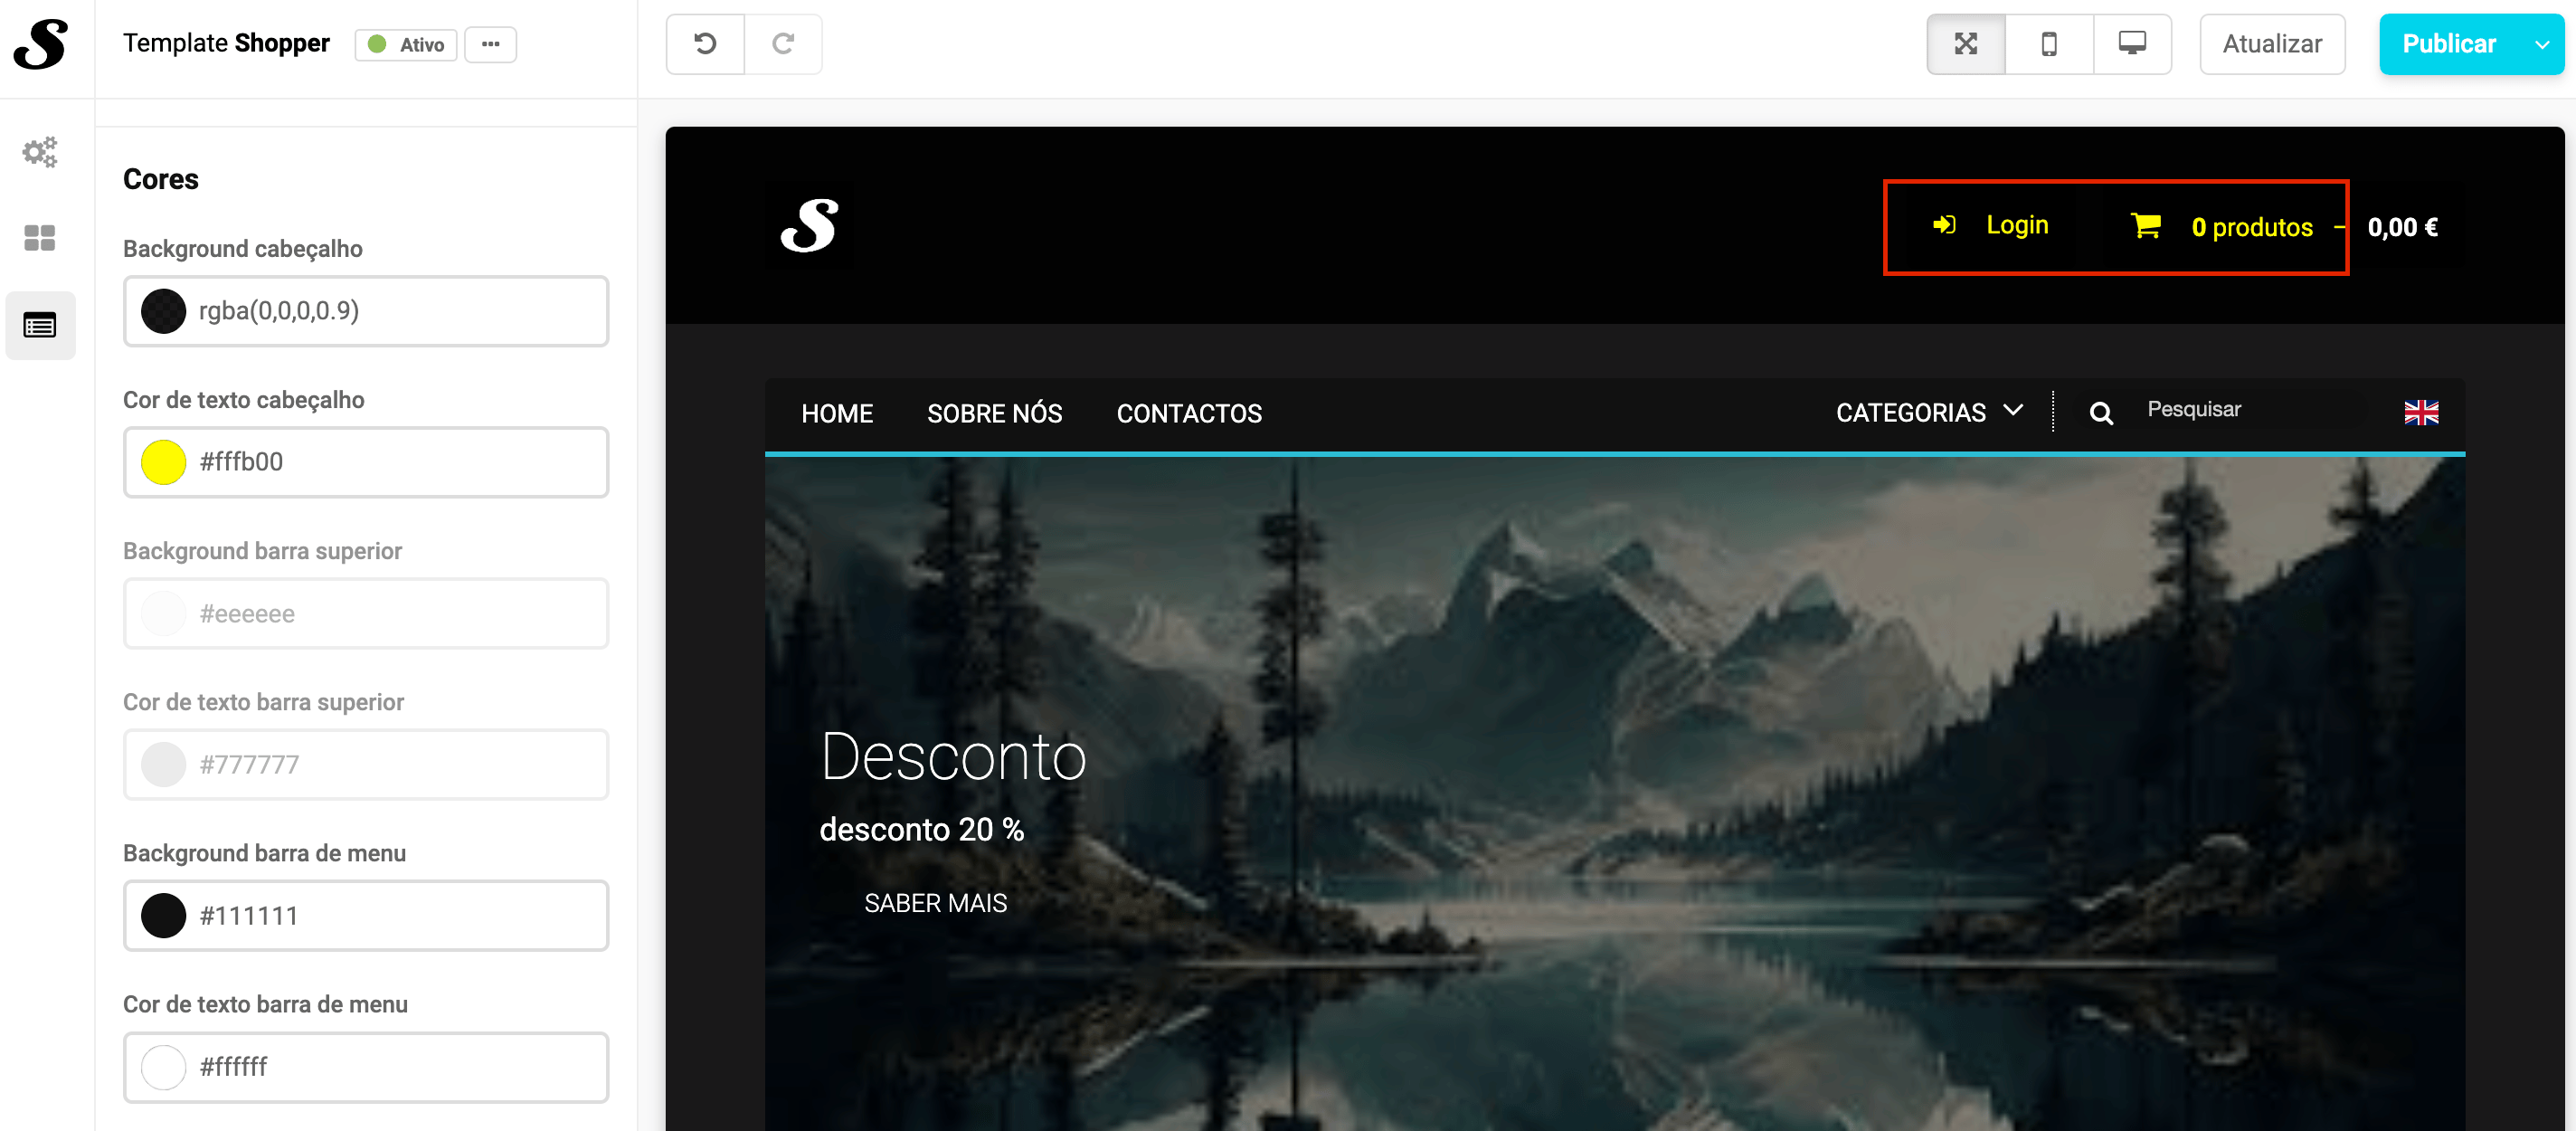
Task: Open the yellow header text color swatch
Action: point(164,462)
